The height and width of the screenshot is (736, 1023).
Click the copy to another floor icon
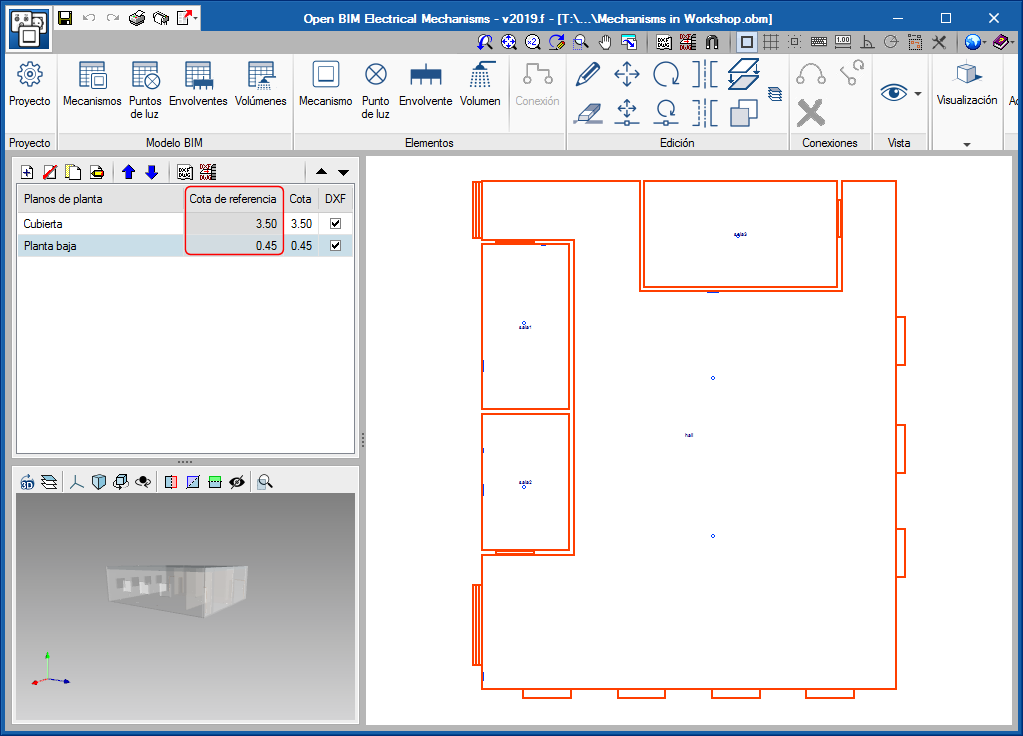pyautogui.click(x=743, y=74)
